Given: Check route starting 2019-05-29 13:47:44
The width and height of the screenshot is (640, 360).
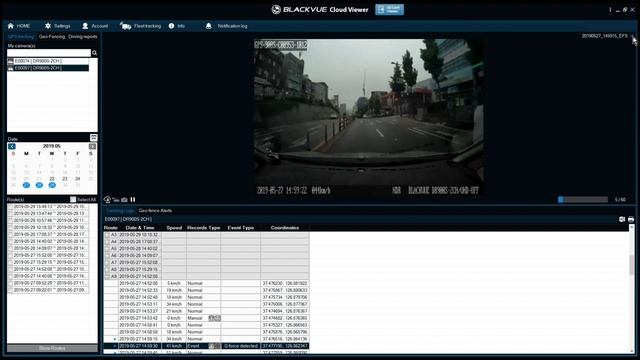Looking at the screenshot, I should click(10, 213).
